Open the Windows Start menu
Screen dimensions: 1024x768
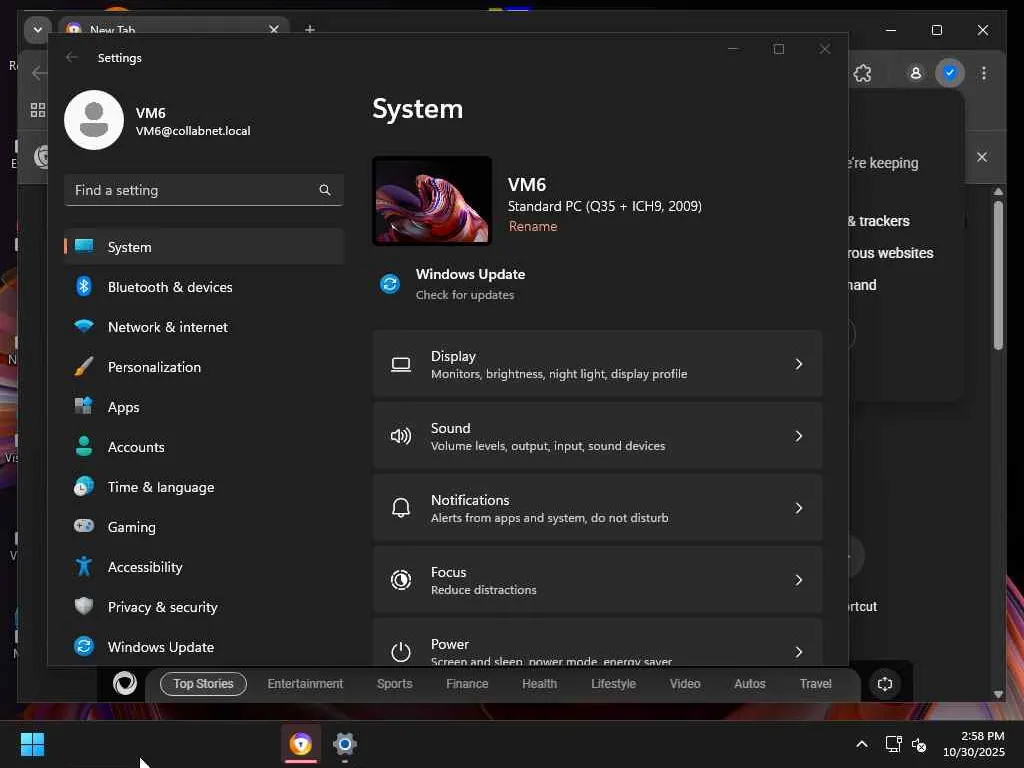point(32,744)
